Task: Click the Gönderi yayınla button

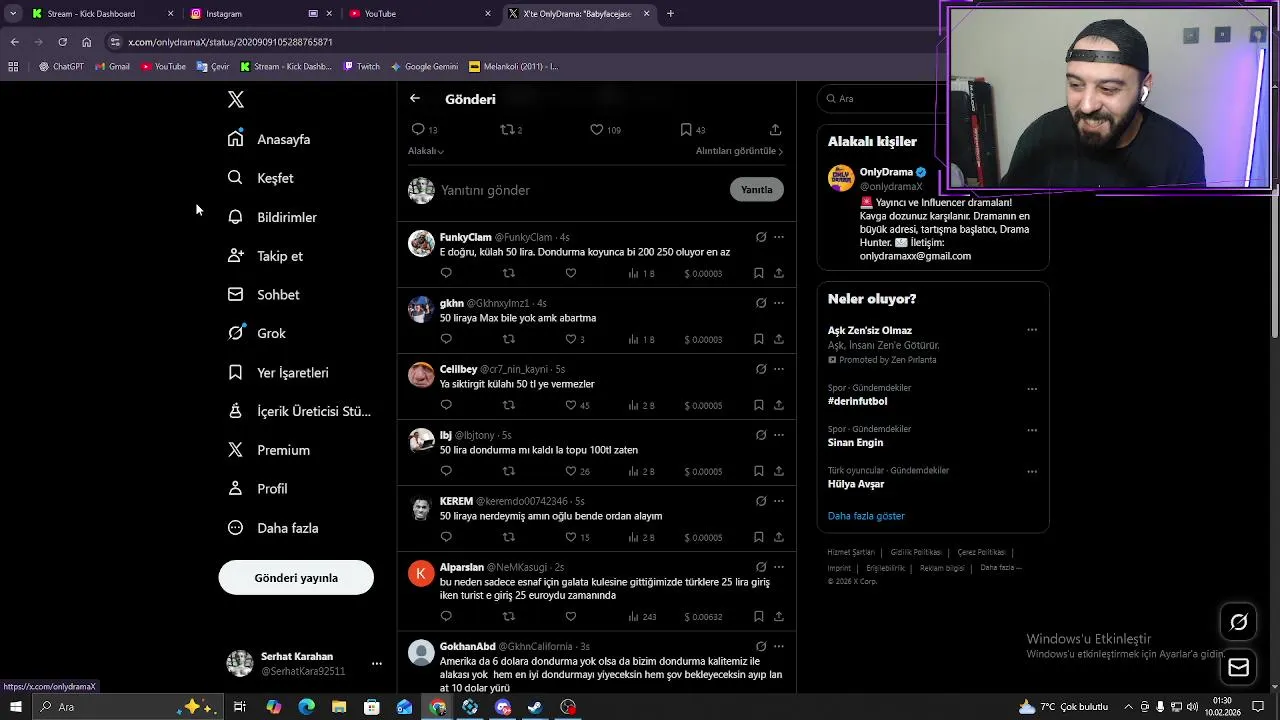Action: (x=296, y=578)
